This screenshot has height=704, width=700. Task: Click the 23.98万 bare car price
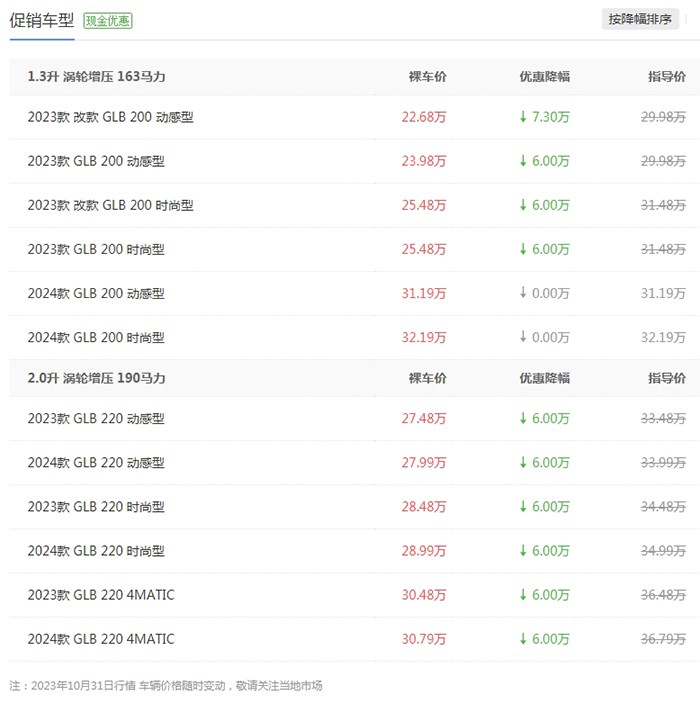(424, 161)
